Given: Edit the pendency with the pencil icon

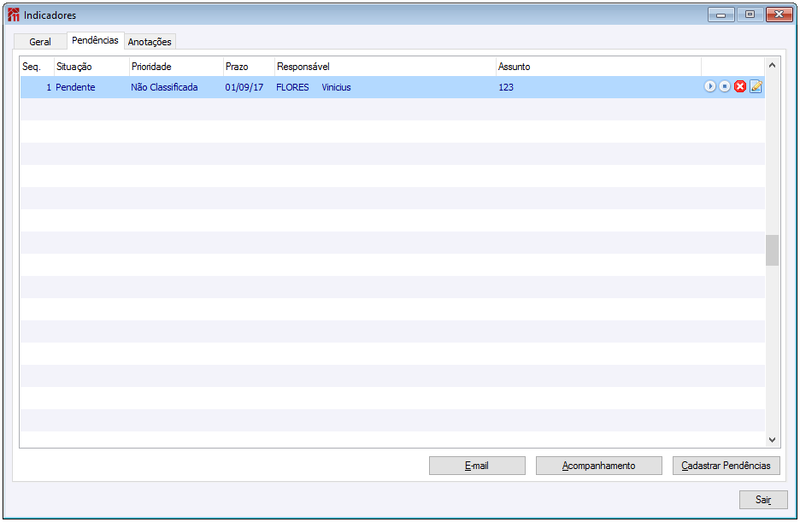Looking at the screenshot, I should click(756, 87).
